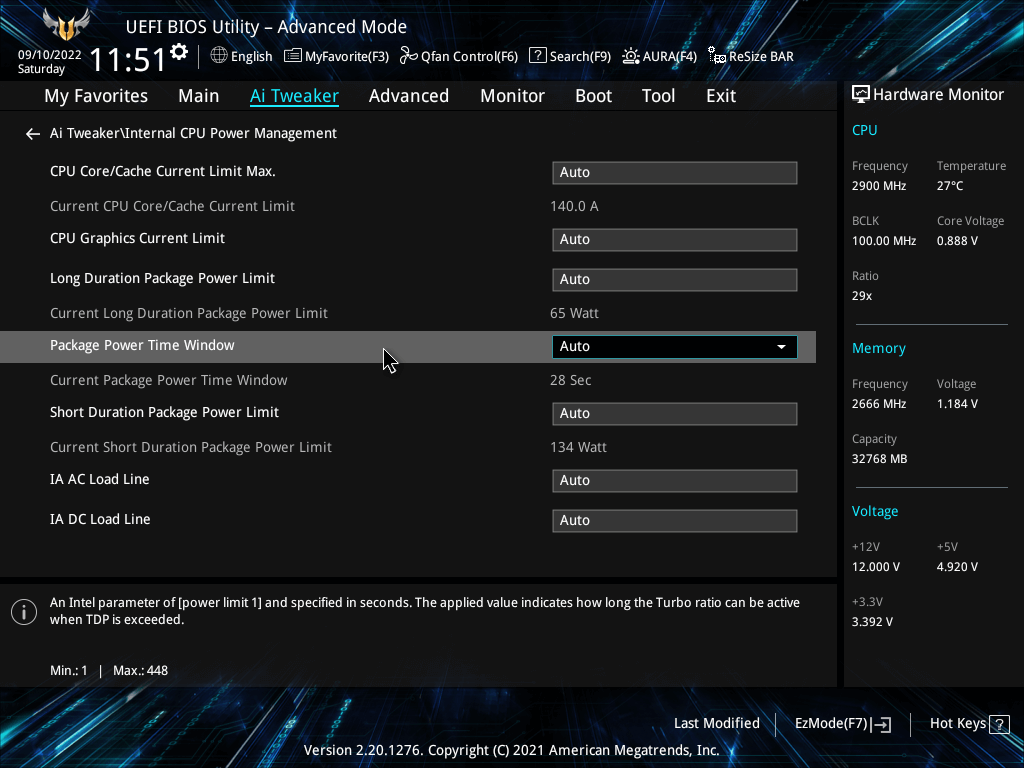Screen dimensions: 1024x768
Task: Select the IA AC Load Line label
Action: (100, 479)
